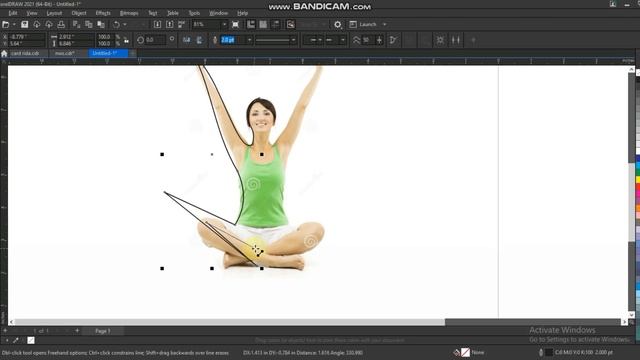Click the Export icon

coord(170,24)
